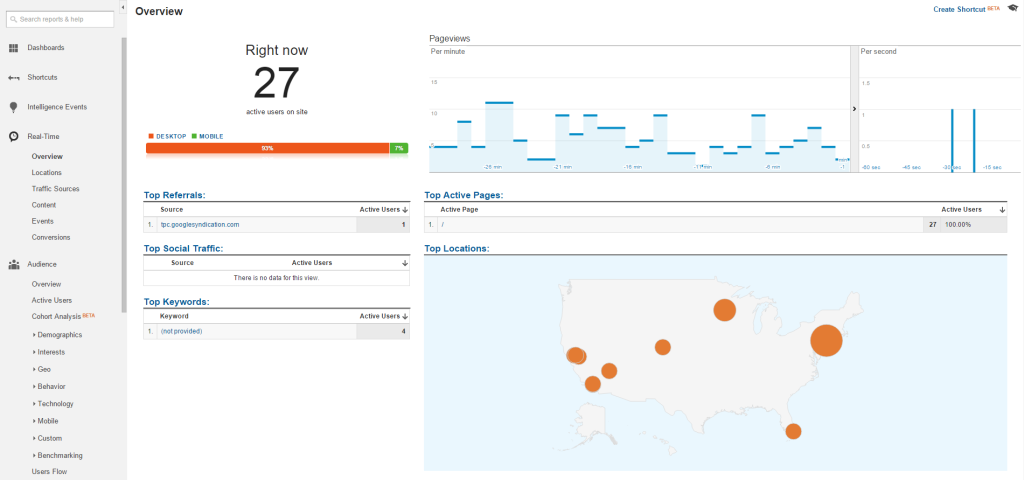Select Real-Time Overview report
Image resolution: width=1024 pixels, height=480 pixels.
click(x=47, y=157)
